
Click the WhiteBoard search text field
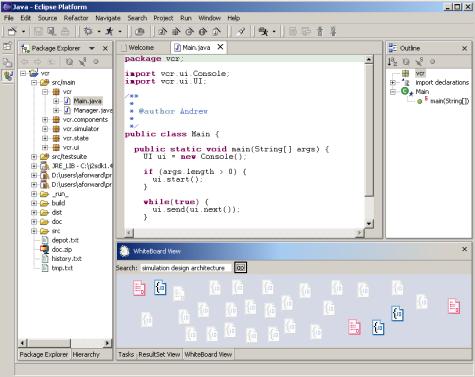pos(186,268)
